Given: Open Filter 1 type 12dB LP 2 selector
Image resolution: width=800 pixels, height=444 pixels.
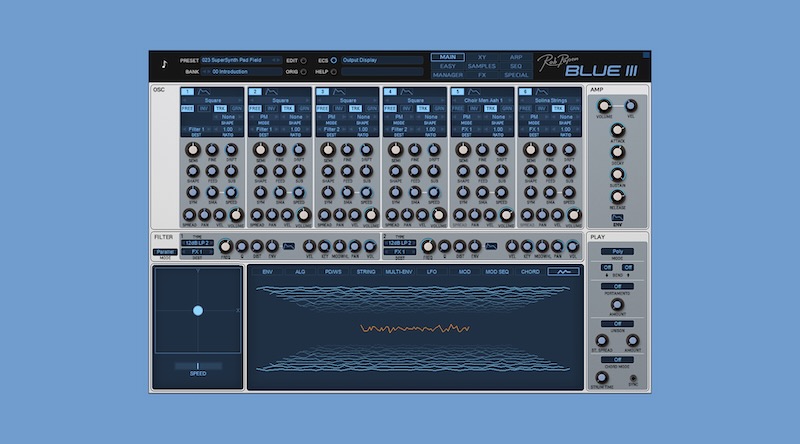Looking at the screenshot, I should click(x=197, y=243).
